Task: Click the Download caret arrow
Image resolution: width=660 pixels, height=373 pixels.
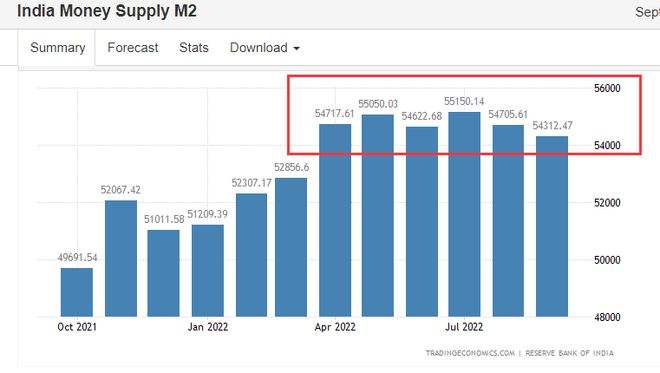Action: tap(296, 49)
